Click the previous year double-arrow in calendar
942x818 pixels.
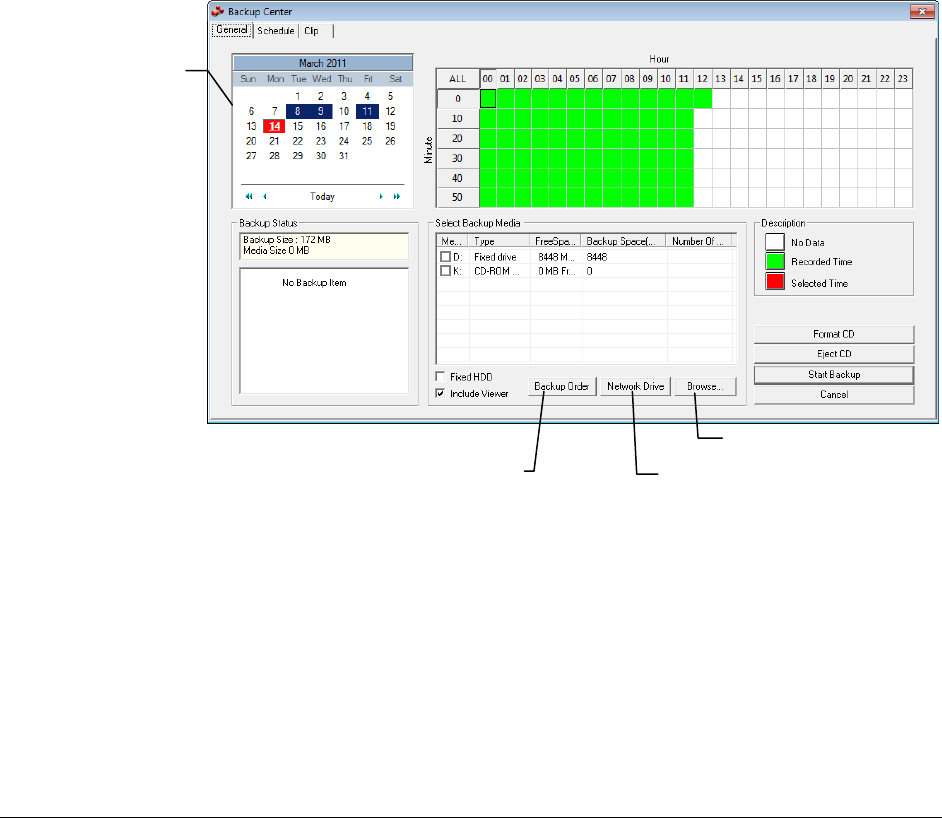click(248, 197)
